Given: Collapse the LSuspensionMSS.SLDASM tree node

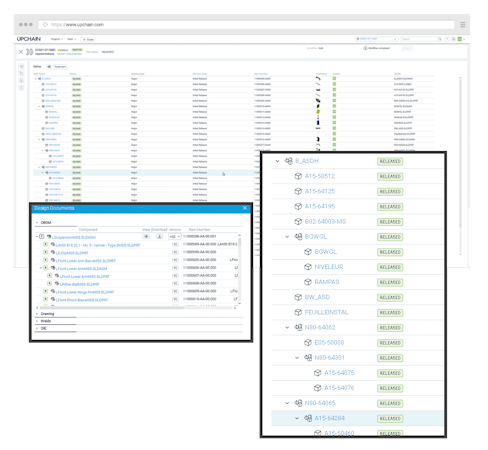Looking at the screenshot, I should (x=37, y=237).
